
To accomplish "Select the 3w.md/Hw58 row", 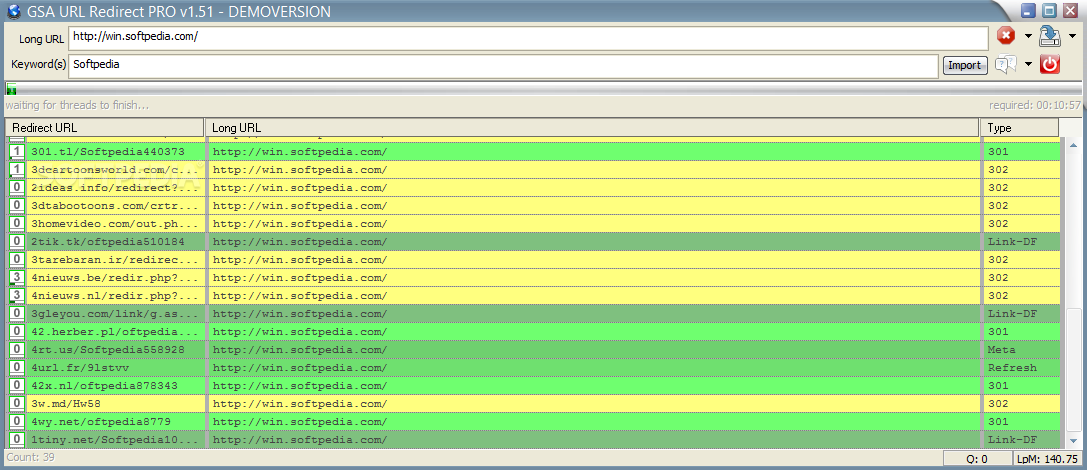I will (534, 404).
